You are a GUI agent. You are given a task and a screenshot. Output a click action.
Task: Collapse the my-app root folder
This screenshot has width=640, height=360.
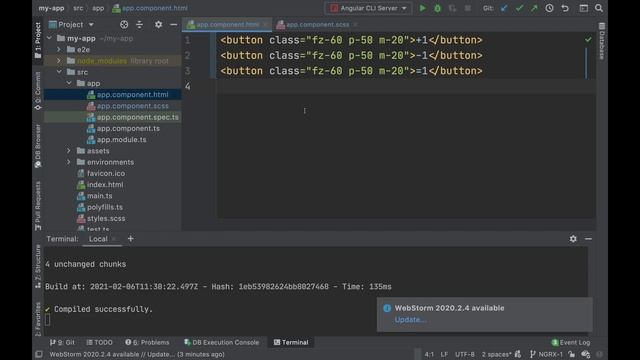(x=49, y=38)
